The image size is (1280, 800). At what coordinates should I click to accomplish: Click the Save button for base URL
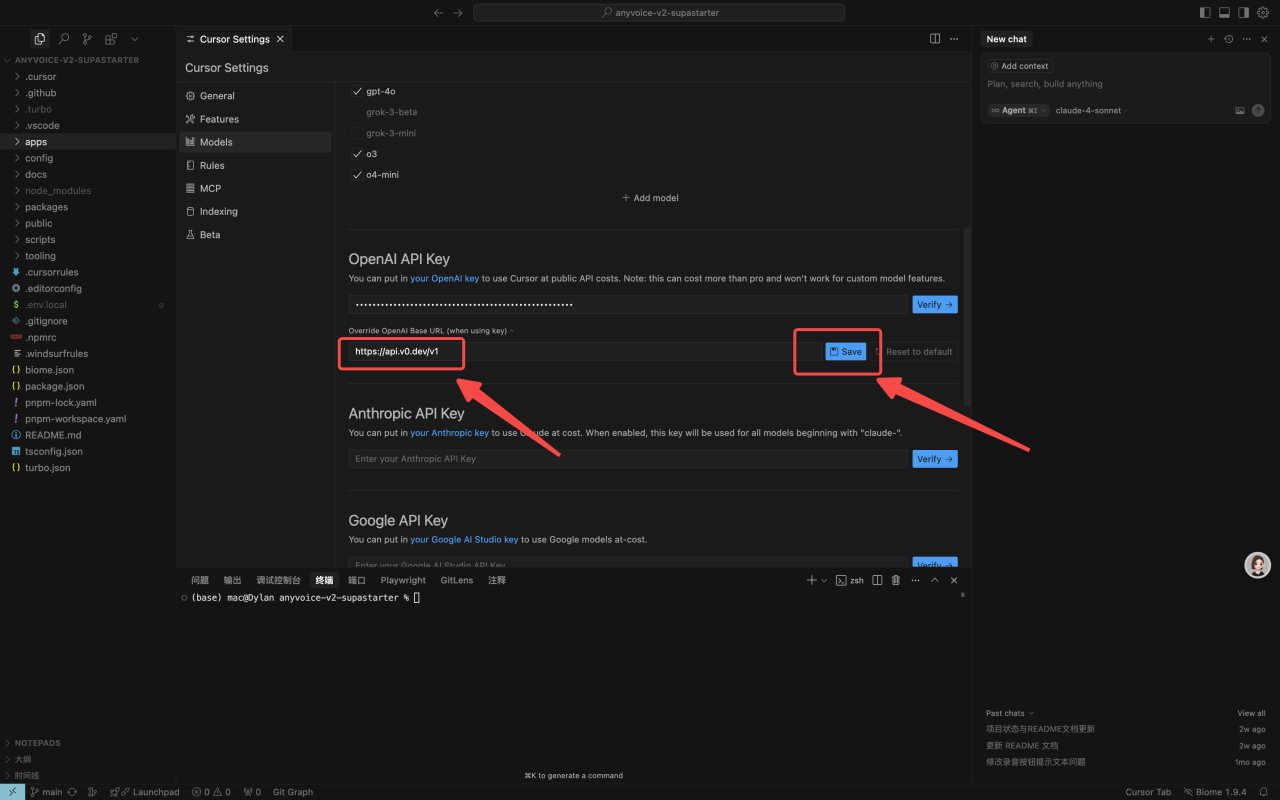pyautogui.click(x=845, y=352)
